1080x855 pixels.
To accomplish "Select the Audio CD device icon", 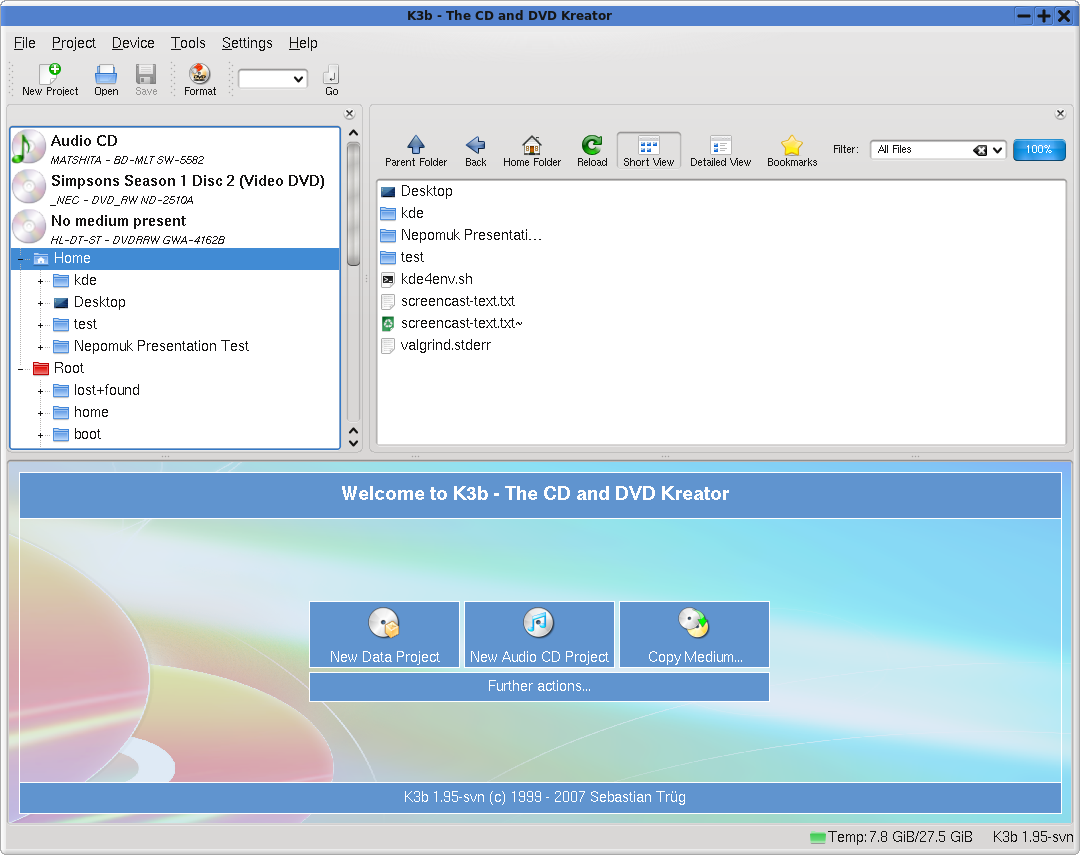I will click(28, 147).
